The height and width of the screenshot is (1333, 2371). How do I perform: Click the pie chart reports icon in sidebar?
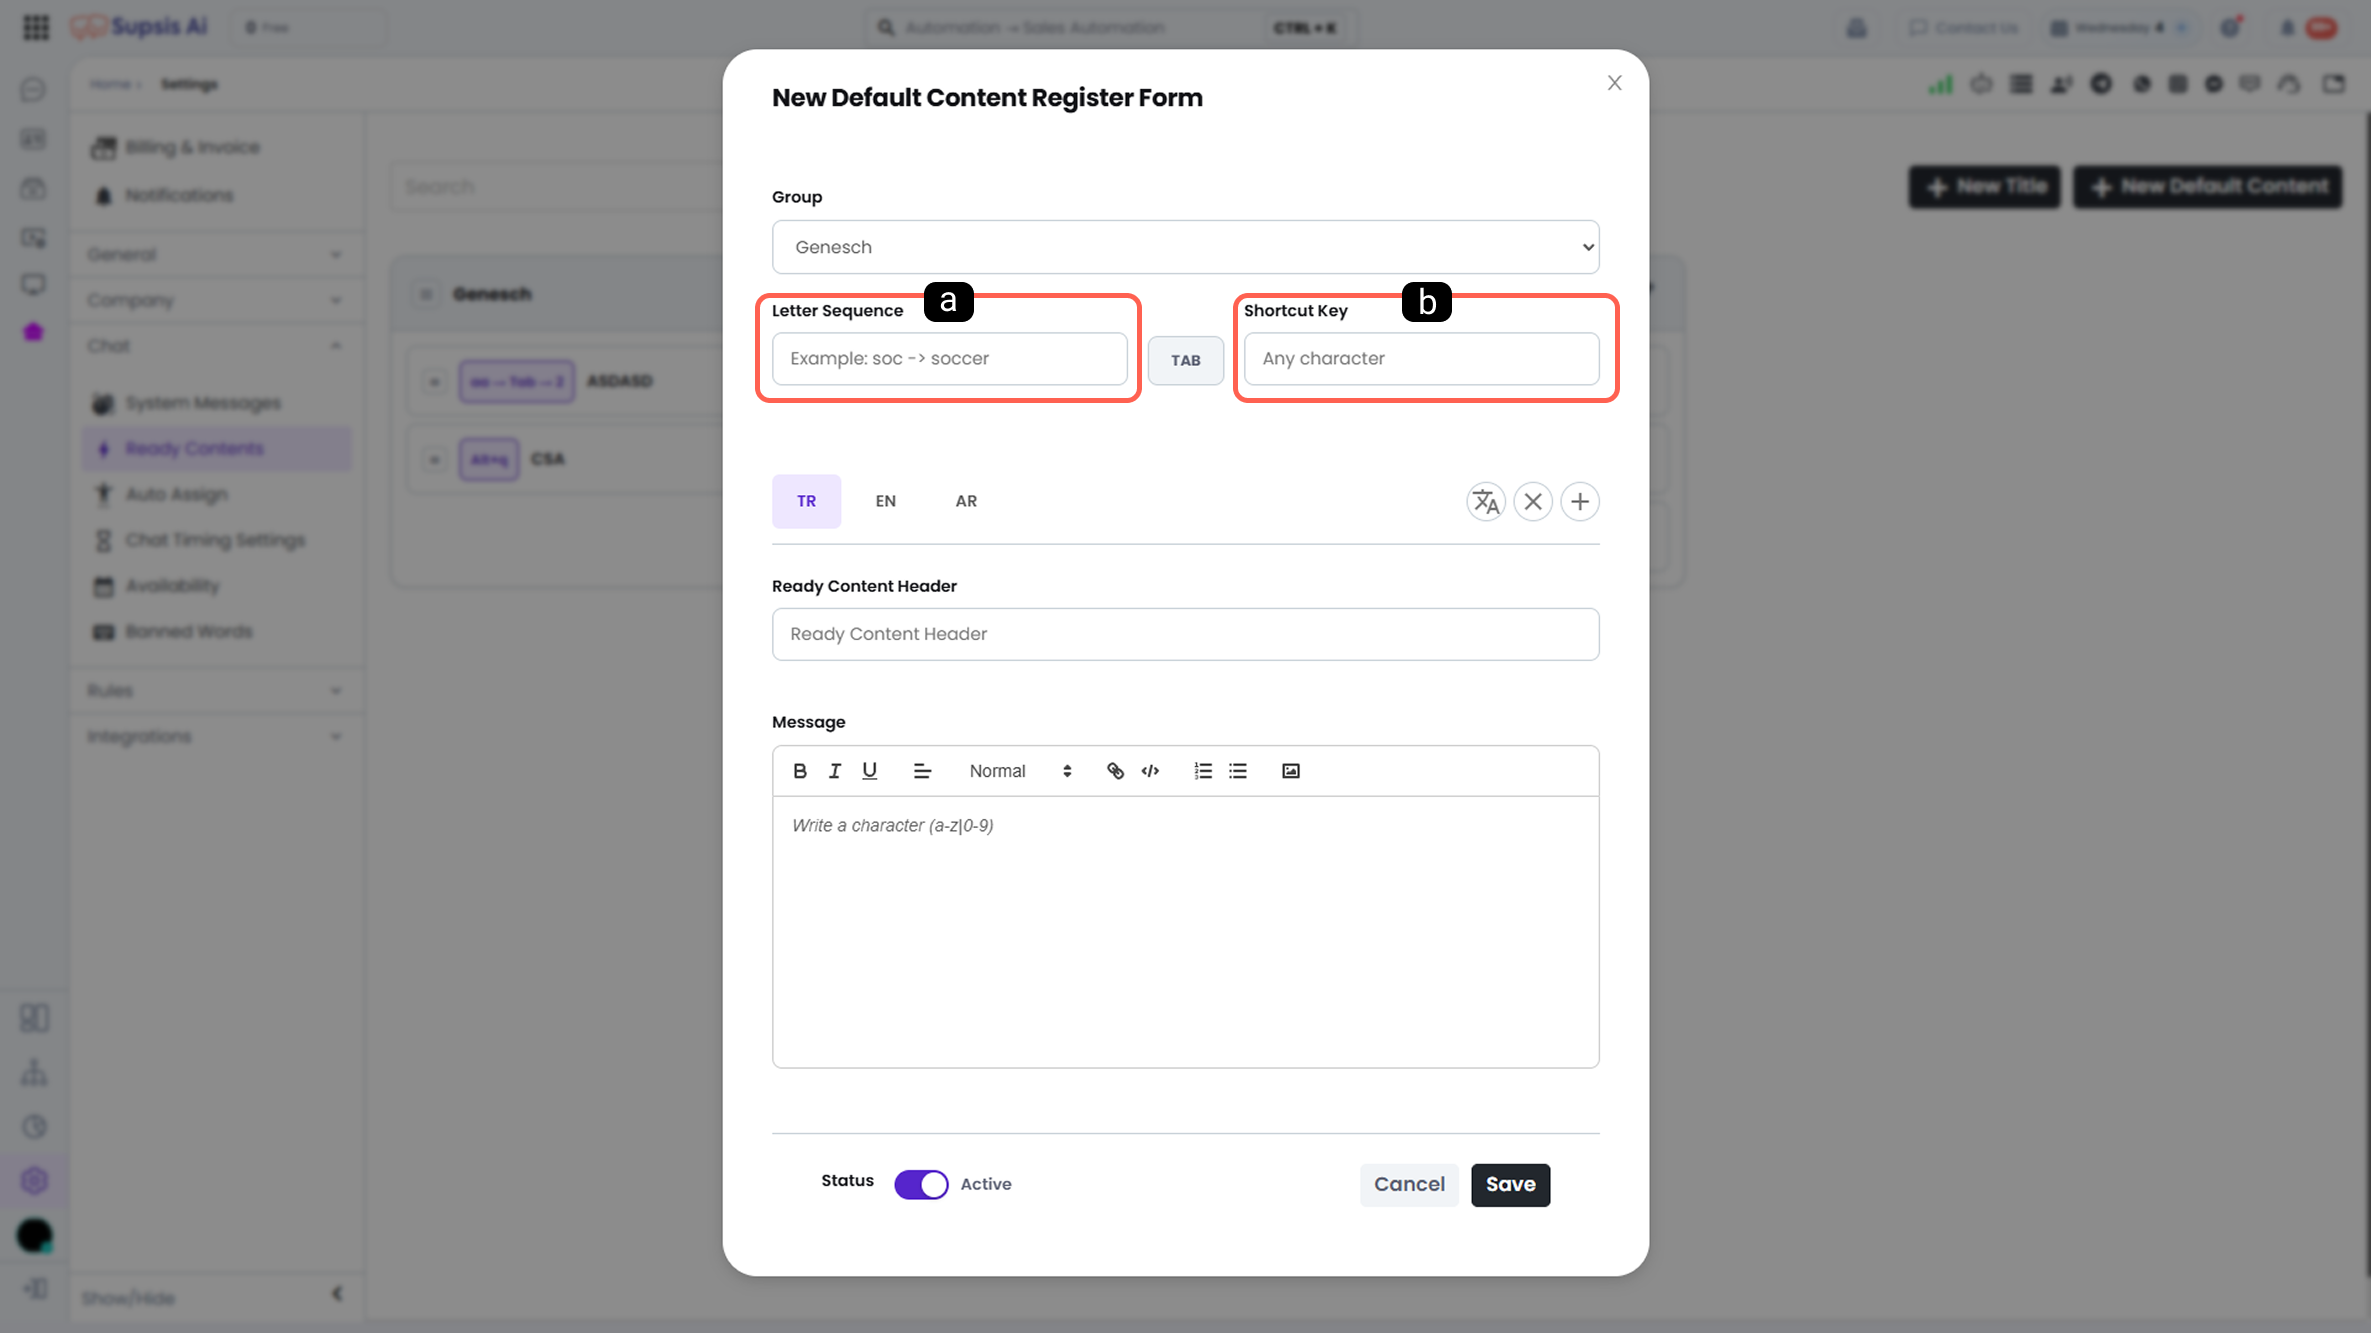click(x=34, y=1127)
